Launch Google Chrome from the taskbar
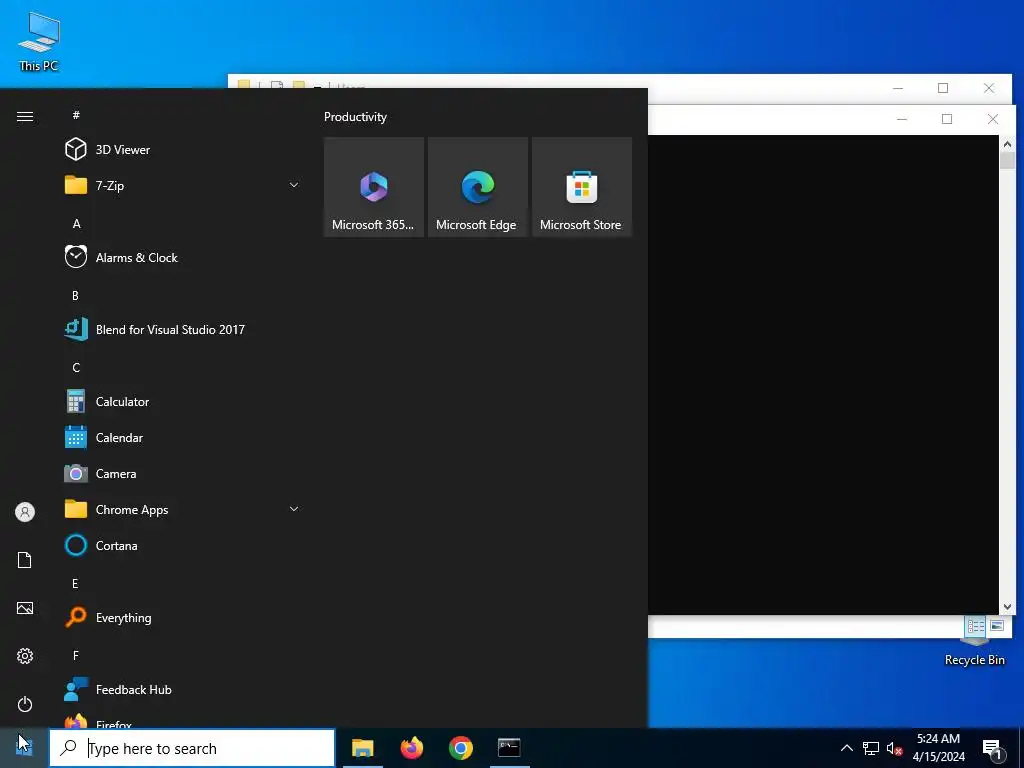 (x=460, y=748)
